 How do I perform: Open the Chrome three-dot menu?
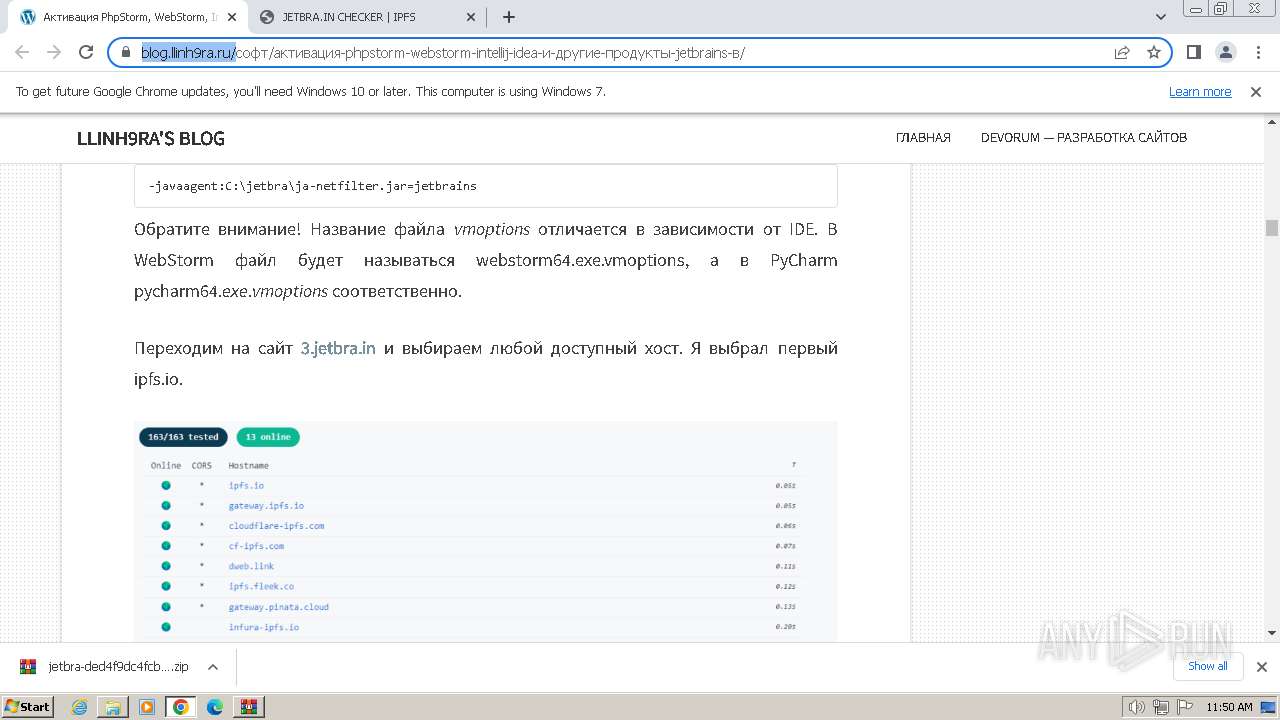click(1256, 53)
